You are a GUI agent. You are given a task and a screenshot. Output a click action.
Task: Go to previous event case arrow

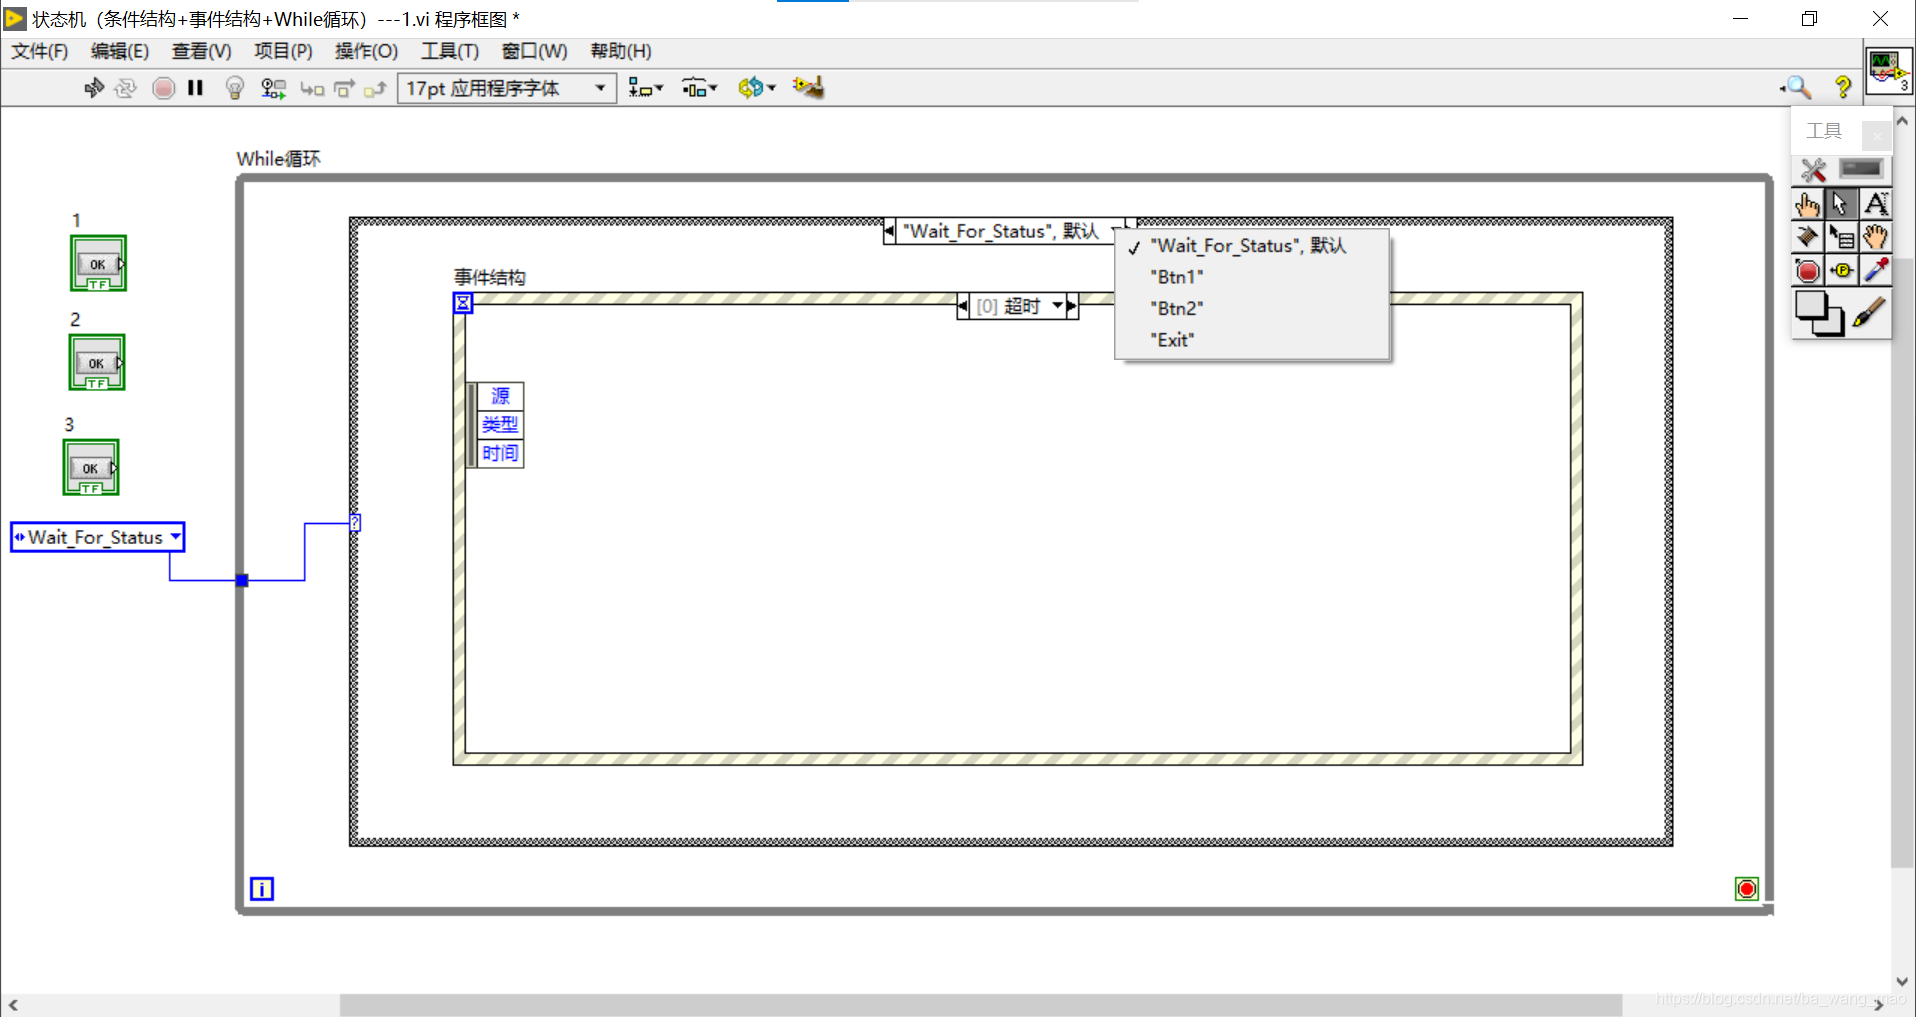click(963, 306)
